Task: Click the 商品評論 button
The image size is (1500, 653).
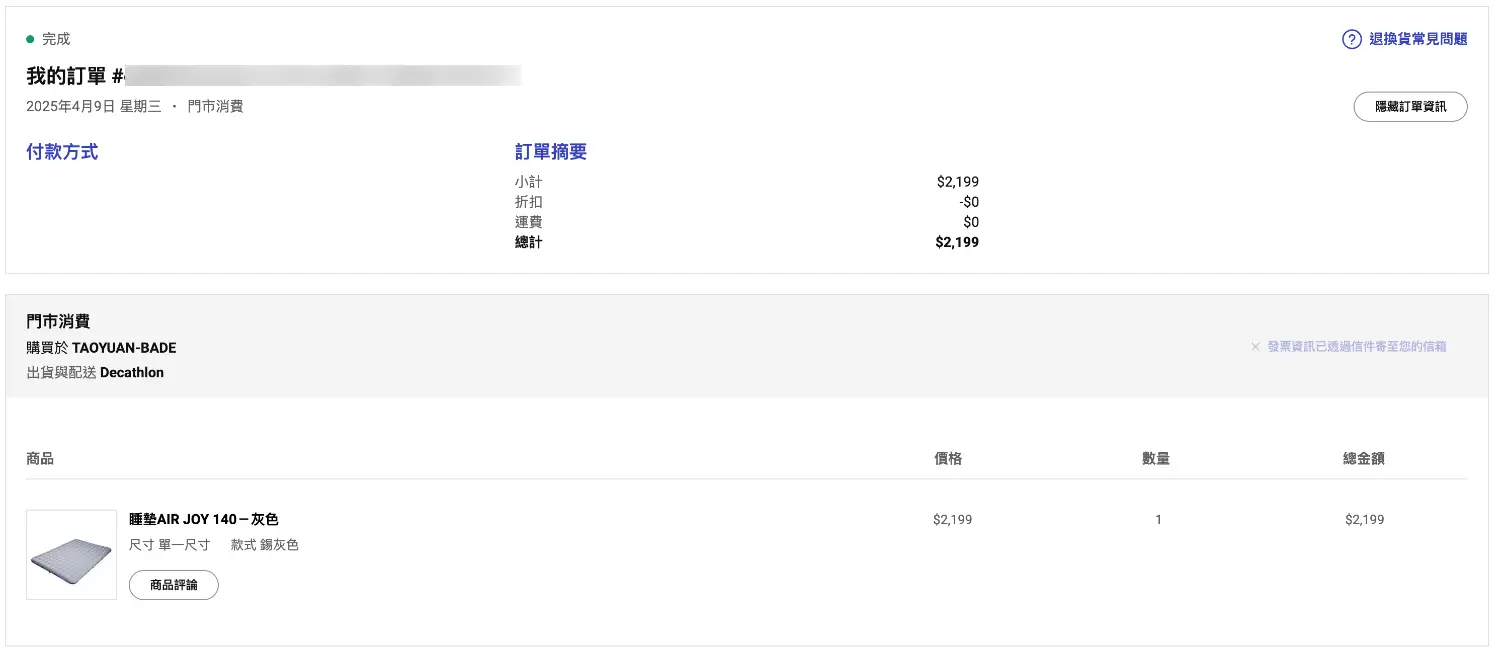Action: click(174, 585)
